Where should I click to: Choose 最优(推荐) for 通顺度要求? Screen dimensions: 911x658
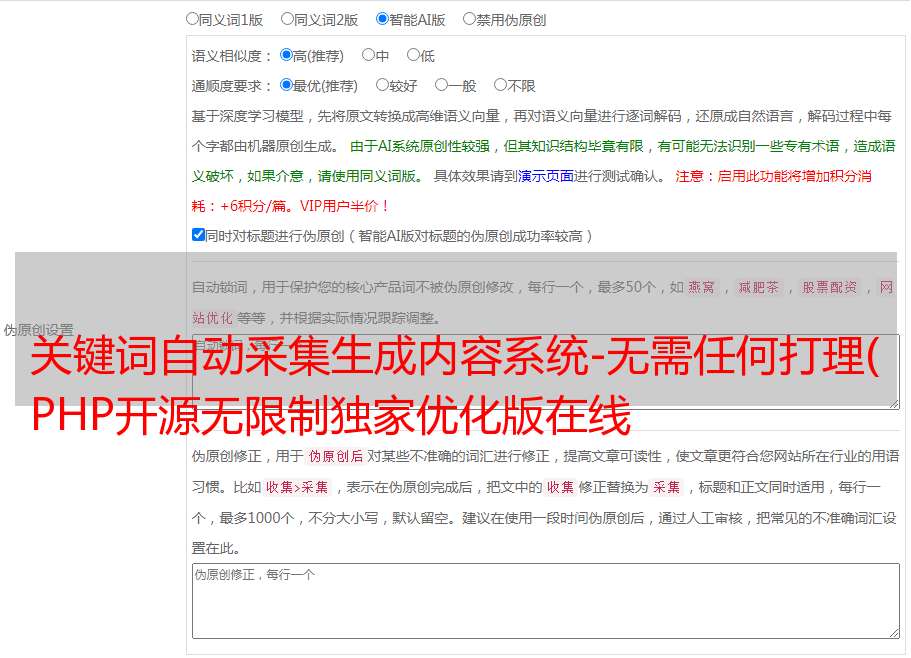coord(286,85)
